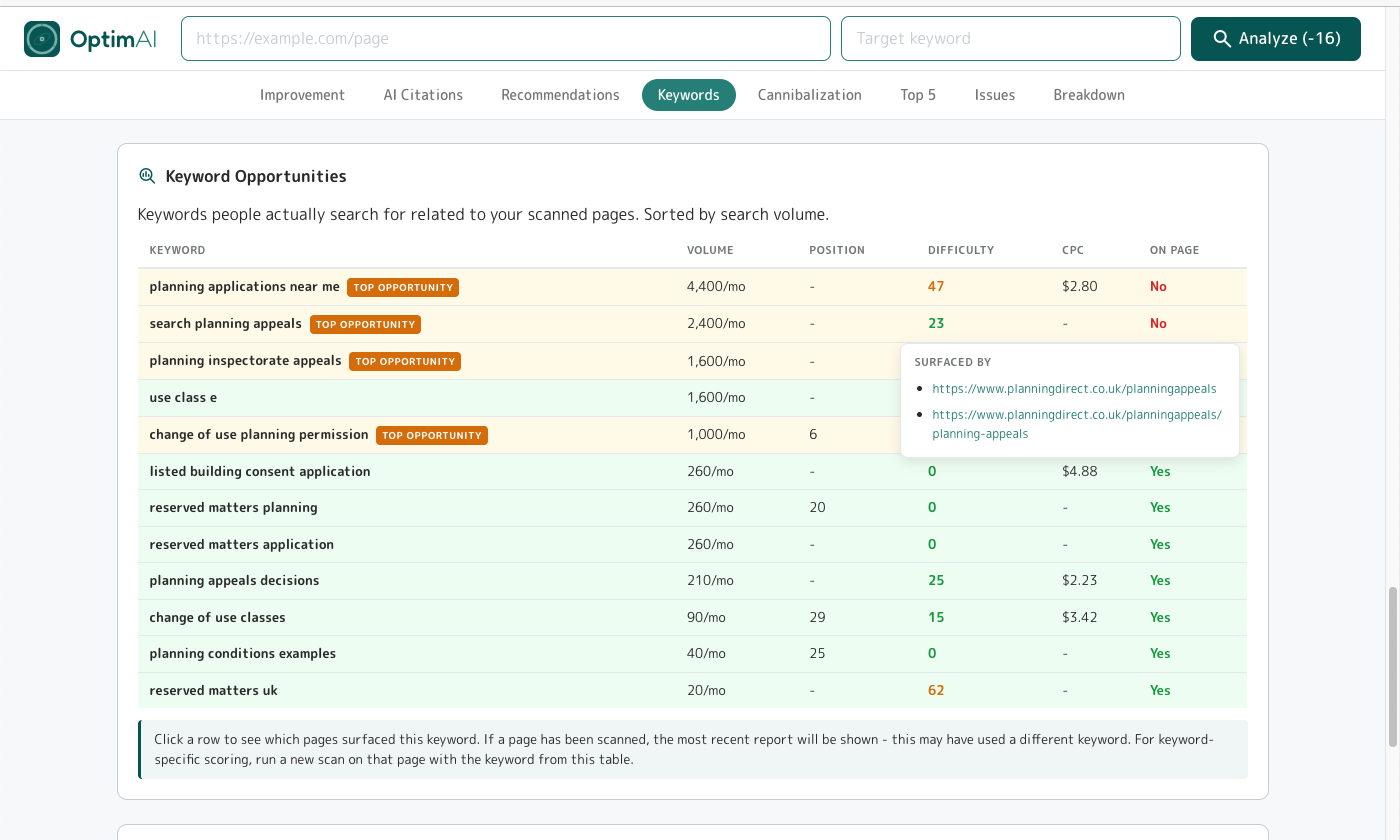This screenshot has height=840, width=1400.
Task: Click the difficulty value 23
Action: click(936, 324)
